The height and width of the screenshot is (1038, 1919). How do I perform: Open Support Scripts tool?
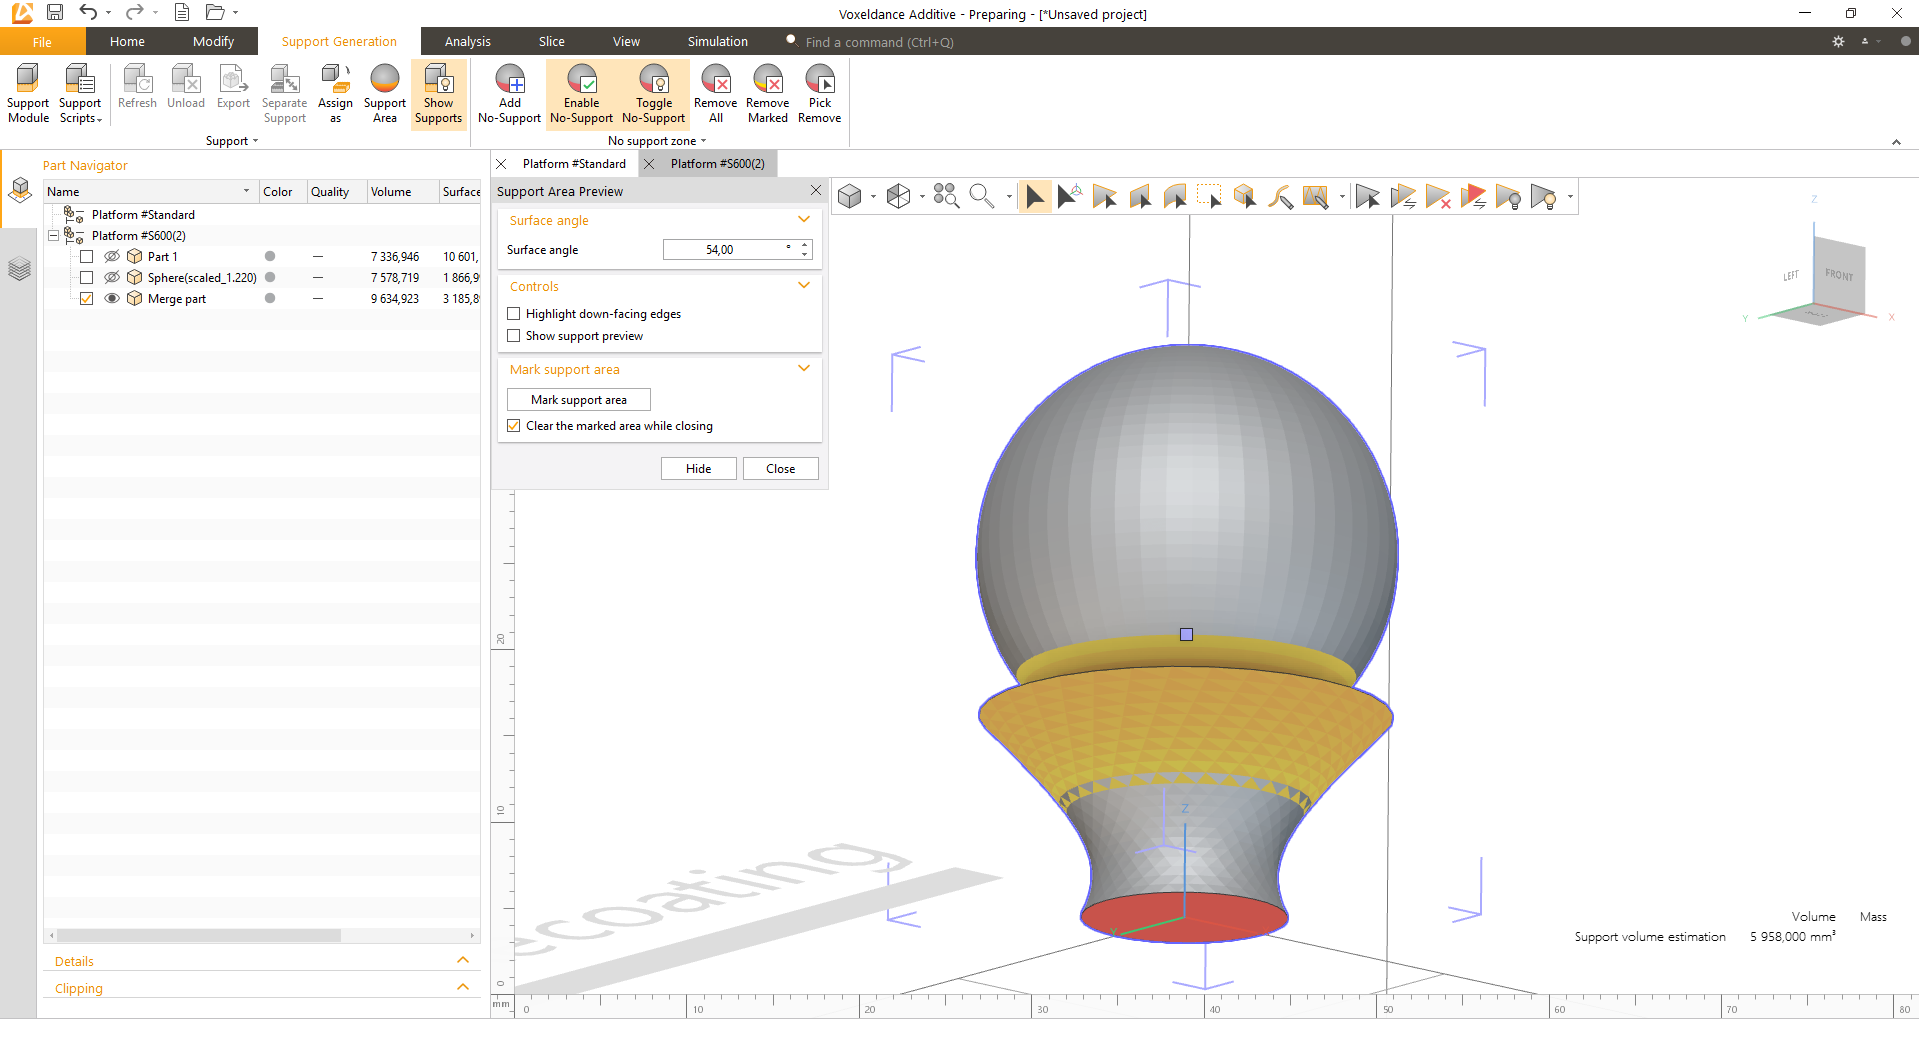(x=80, y=93)
